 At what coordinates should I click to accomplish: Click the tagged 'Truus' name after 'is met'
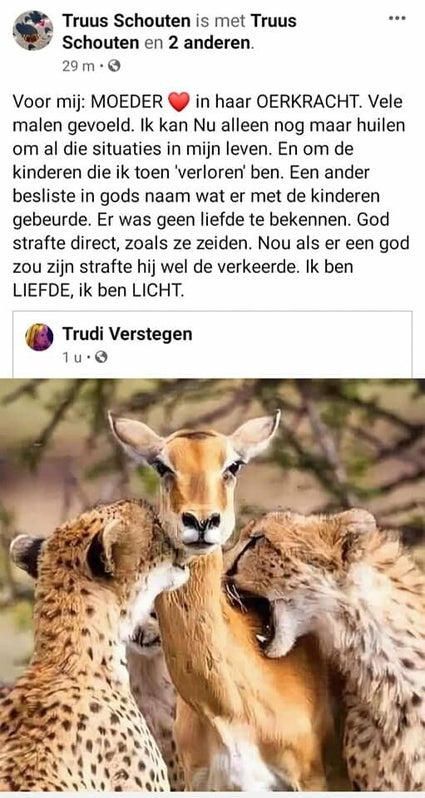273,21
